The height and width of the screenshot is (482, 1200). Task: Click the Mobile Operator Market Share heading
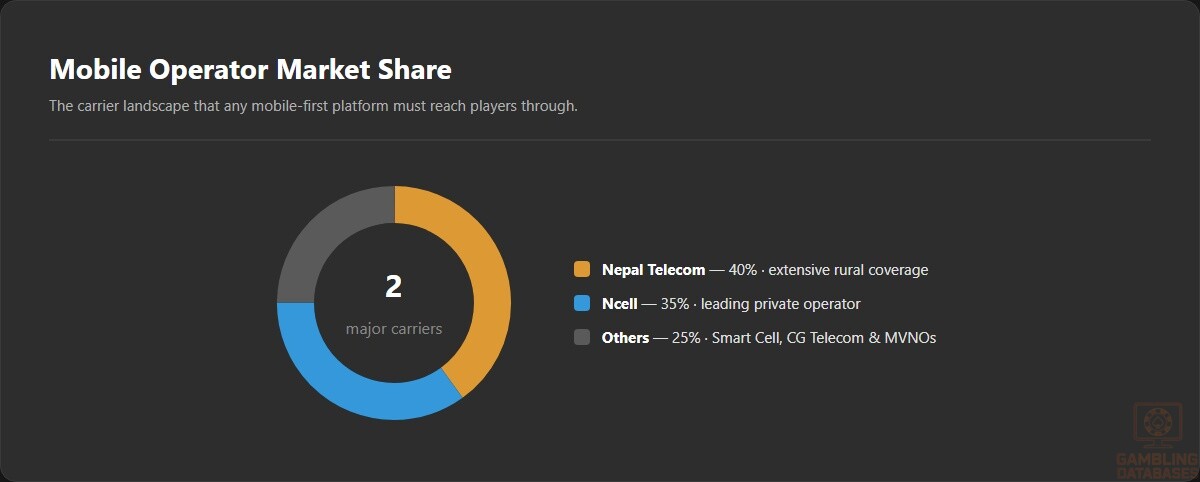250,69
